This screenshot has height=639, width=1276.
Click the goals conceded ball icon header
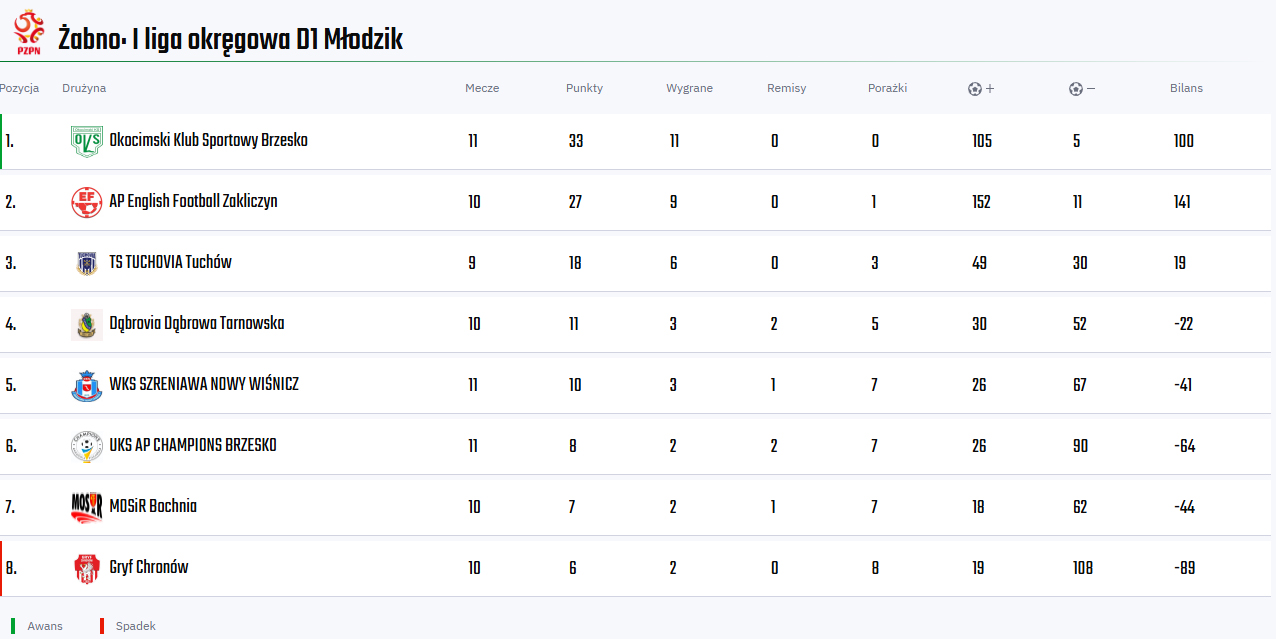(x=1076, y=88)
